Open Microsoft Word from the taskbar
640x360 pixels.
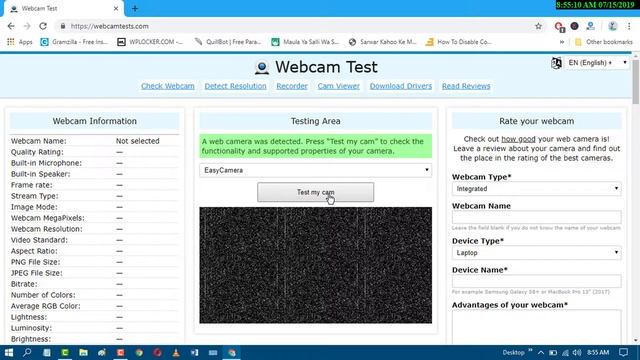(194, 353)
